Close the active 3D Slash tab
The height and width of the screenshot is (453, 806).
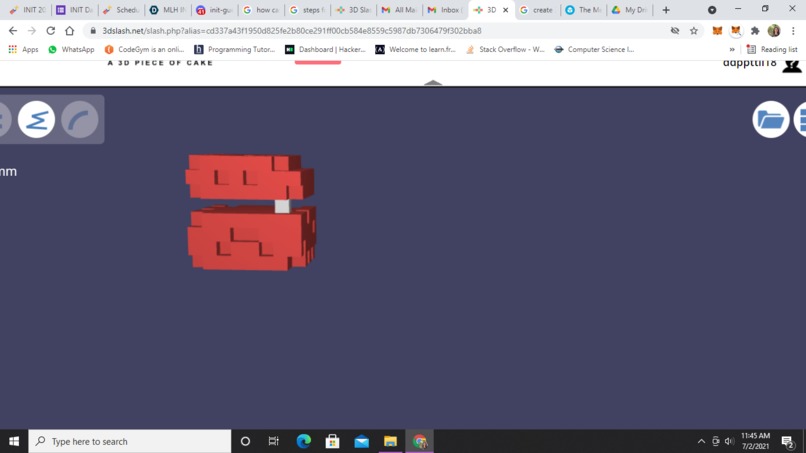tap(505, 10)
